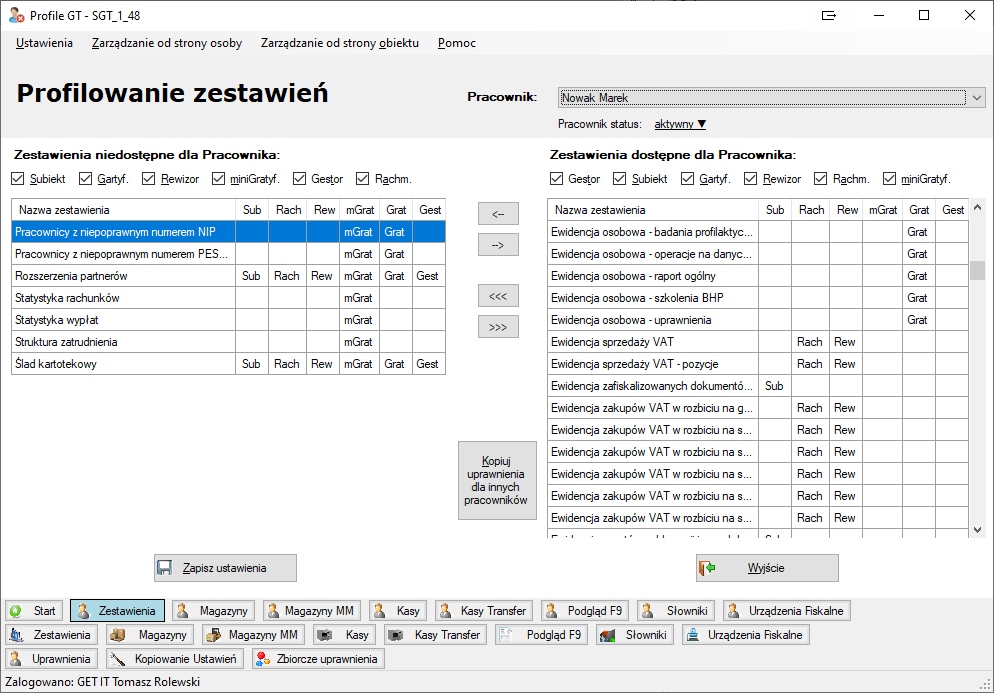Select row Ewidencja osobowa - szkolenia BHP

click(758, 298)
